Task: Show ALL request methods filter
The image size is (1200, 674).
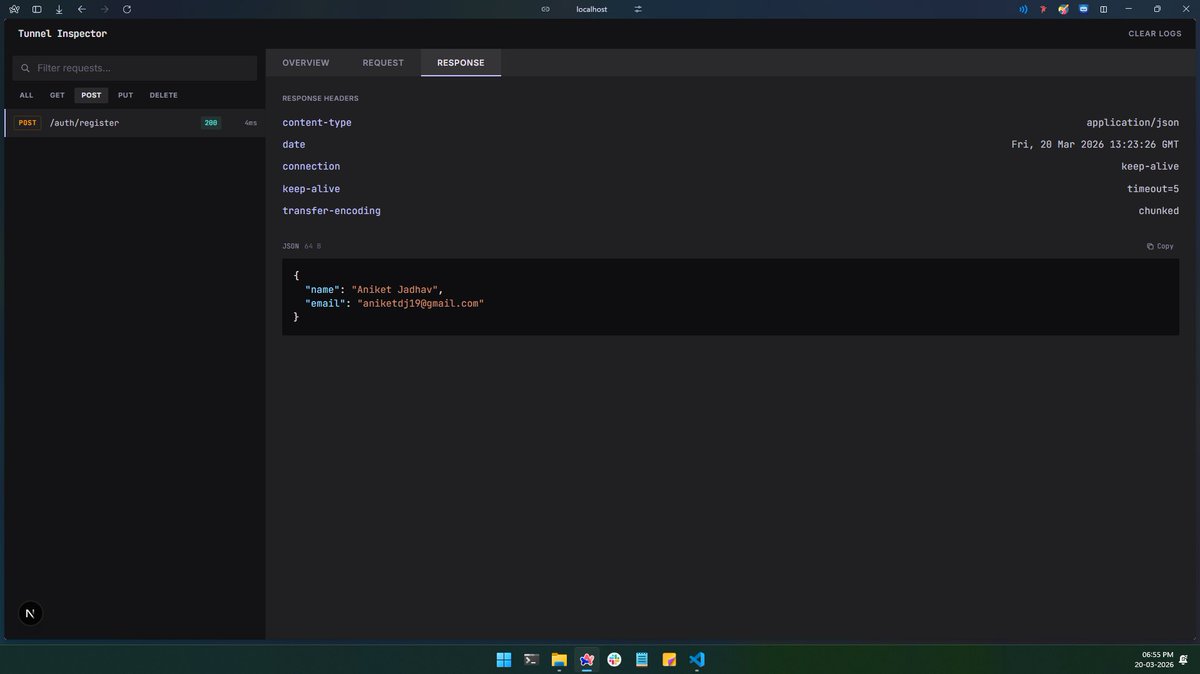Action: click(x=26, y=95)
